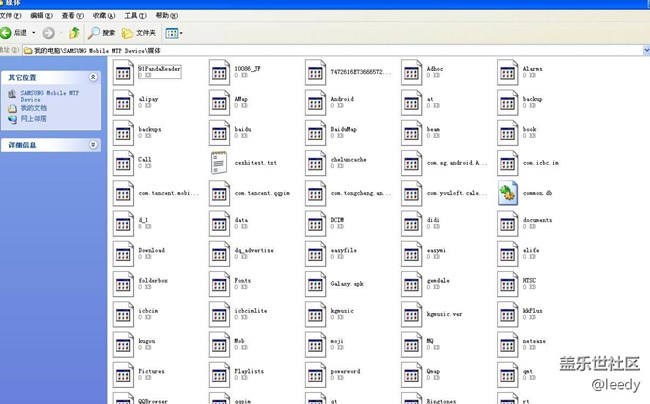
Task: Click the address bar path field
Action: 300,49
